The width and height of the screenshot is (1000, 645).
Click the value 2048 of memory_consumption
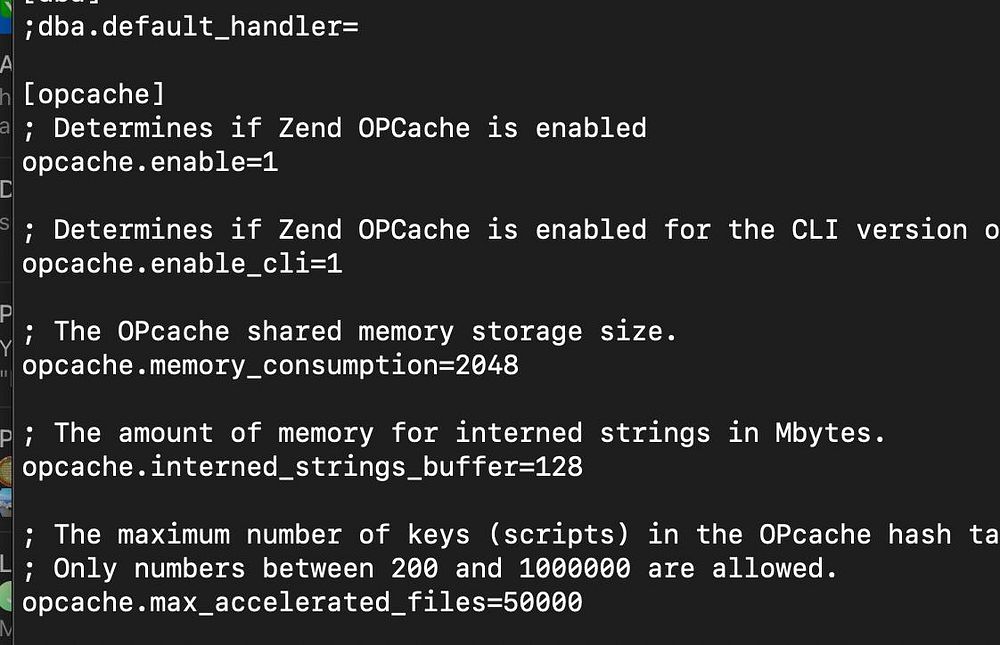[x=487, y=365]
